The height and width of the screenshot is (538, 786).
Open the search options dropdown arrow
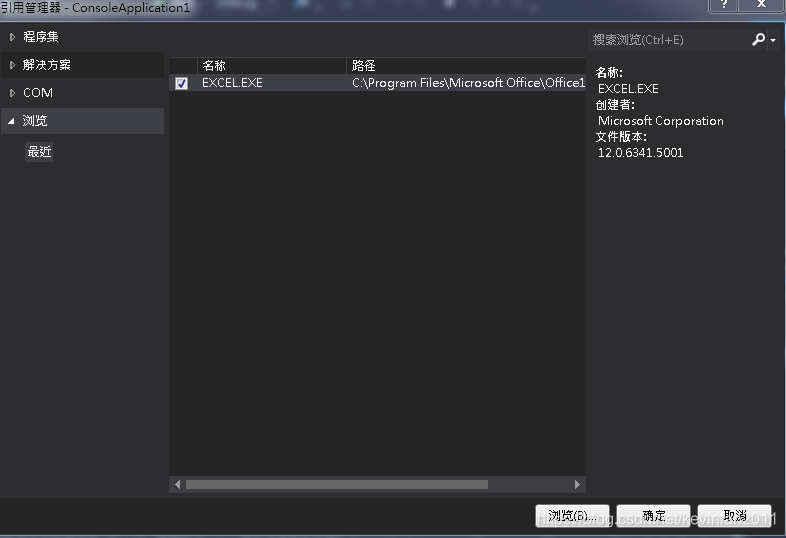(x=773, y=40)
